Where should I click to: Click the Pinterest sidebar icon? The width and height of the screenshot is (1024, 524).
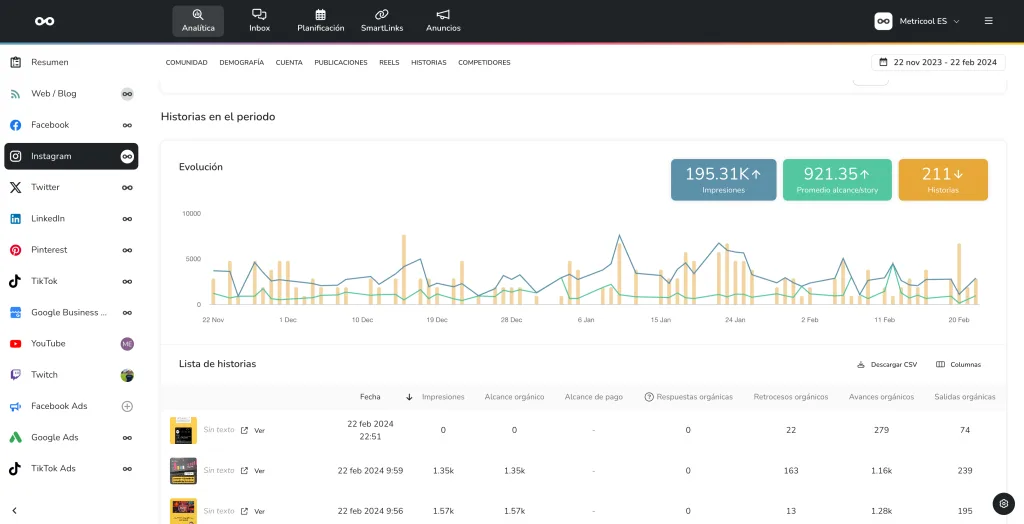tap(16, 250)
